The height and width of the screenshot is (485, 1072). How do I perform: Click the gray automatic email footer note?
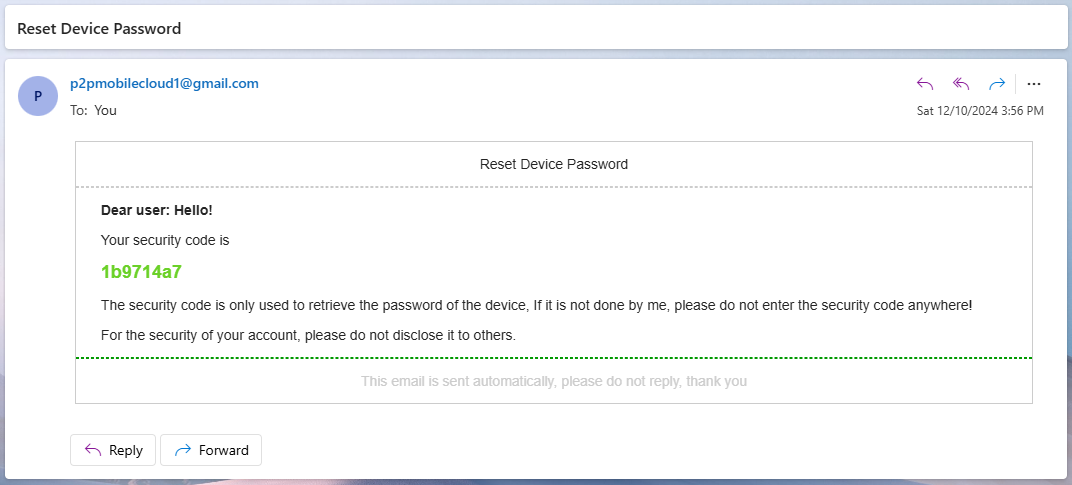554,381
